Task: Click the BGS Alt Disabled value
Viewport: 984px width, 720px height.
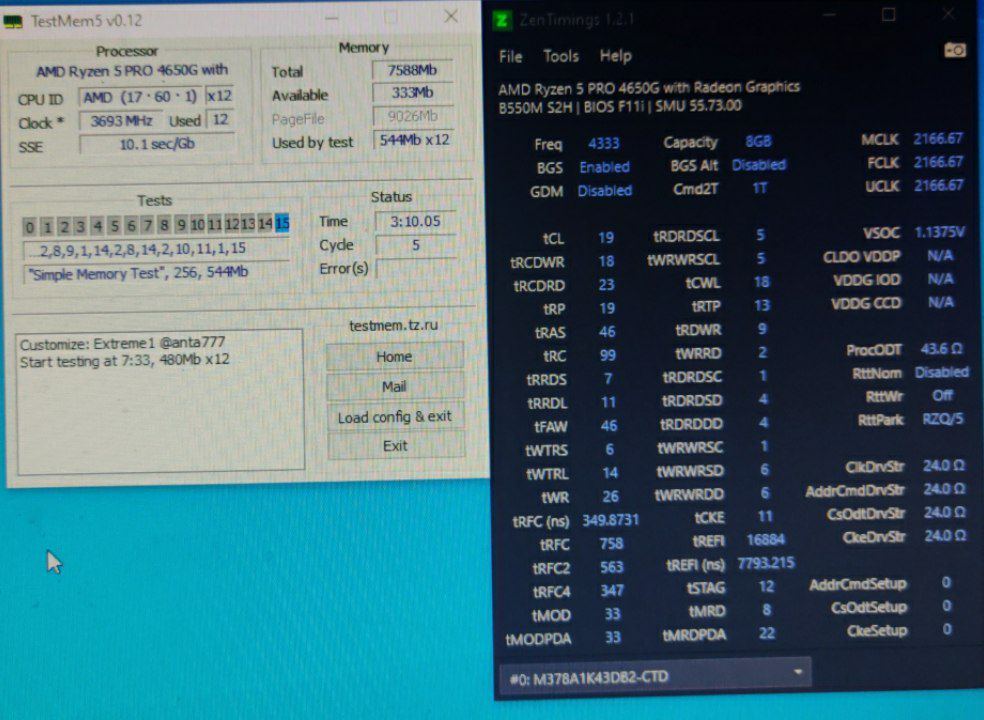Action: (759, 164)
